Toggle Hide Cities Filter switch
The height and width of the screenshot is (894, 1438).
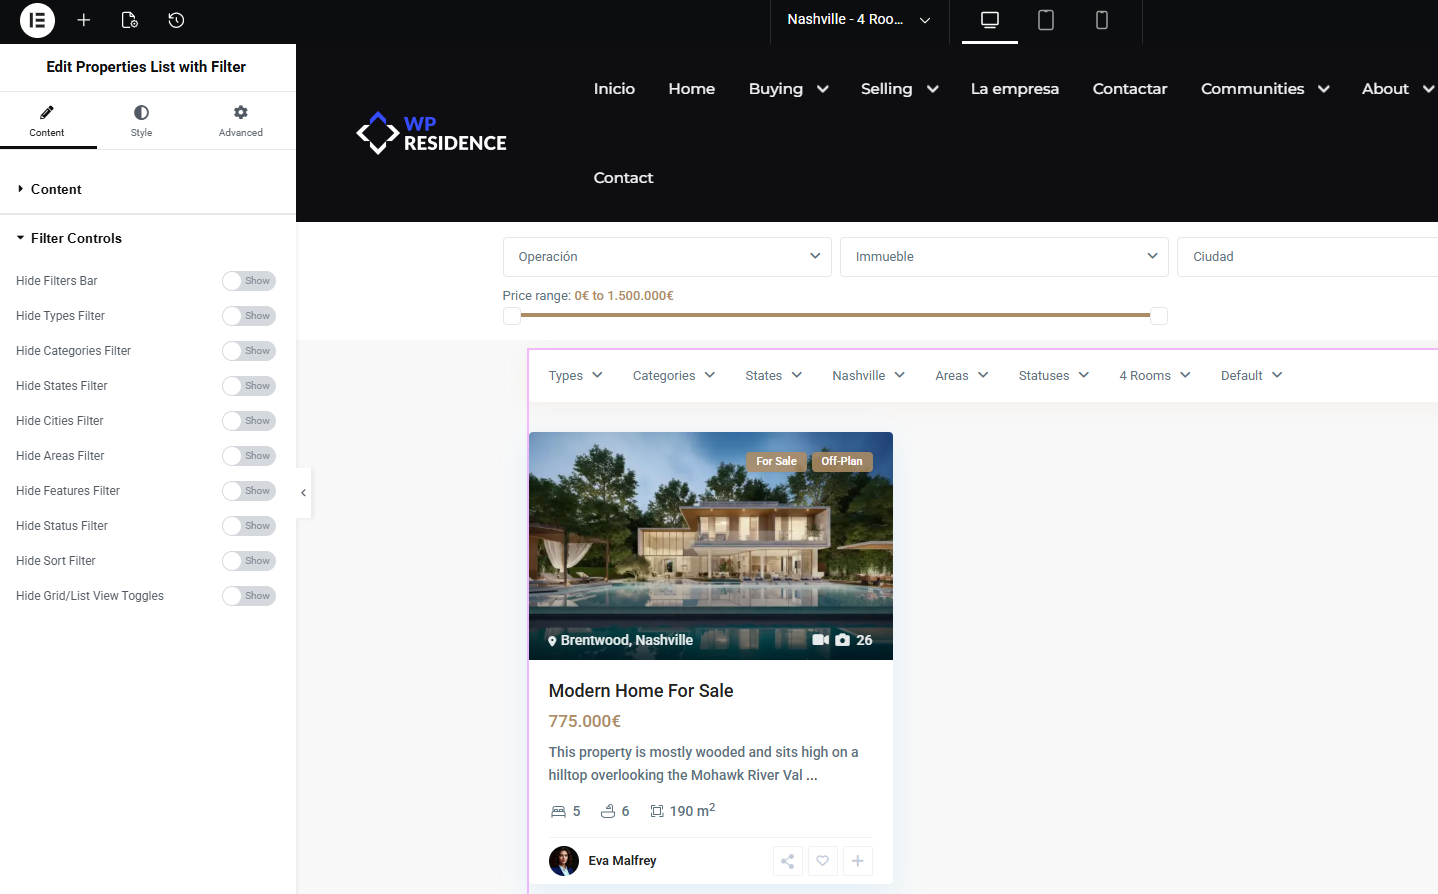pos(249,421)
